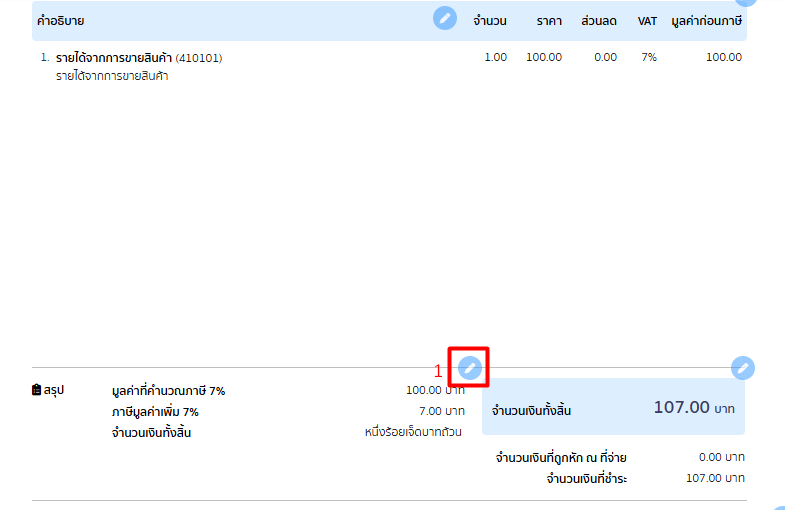Click the สรุป section heading
The width and height of the screenshot is (785, 510).
click(54, 389)
